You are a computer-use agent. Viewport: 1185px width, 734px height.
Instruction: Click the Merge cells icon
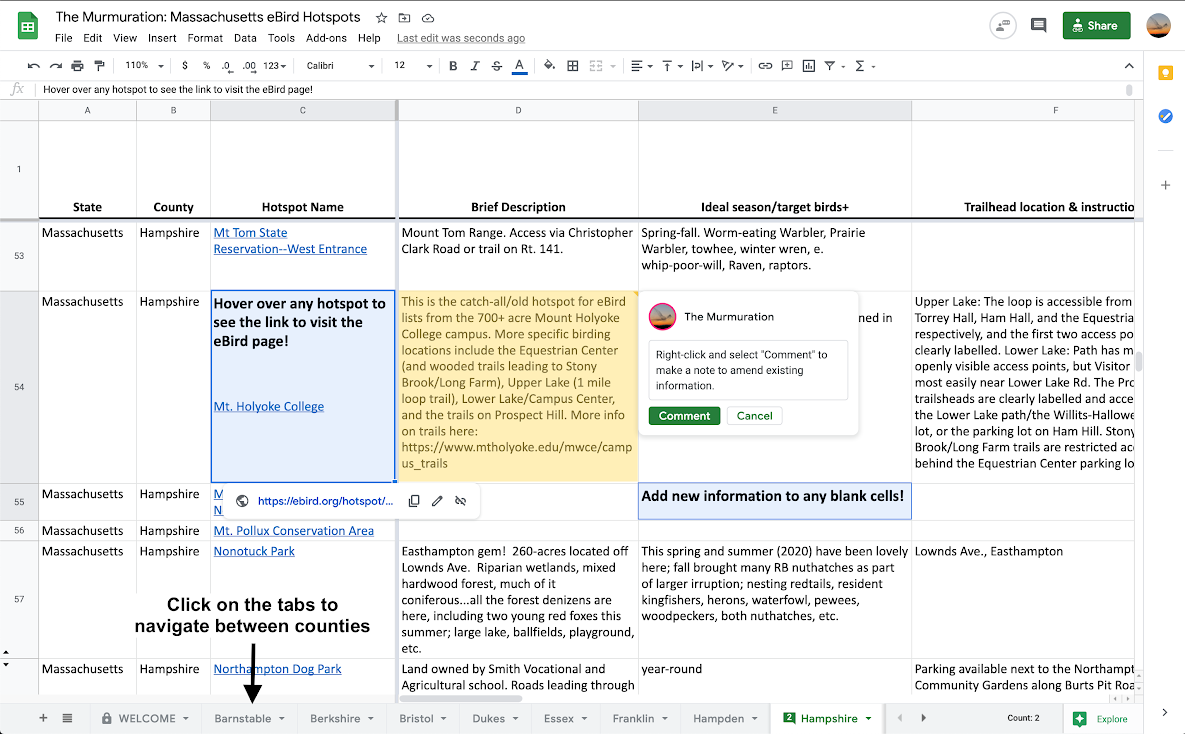[x=596, y=66]
